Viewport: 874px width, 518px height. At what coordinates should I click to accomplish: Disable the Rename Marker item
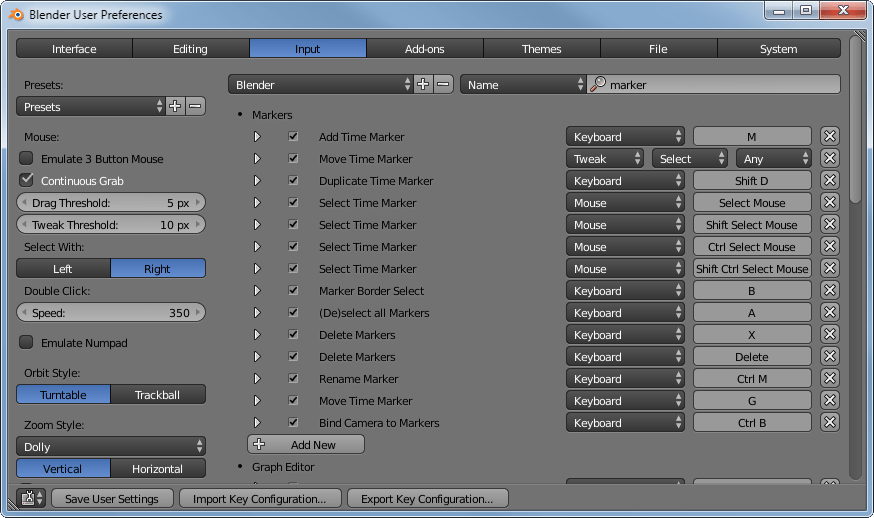(x=293, y=379)
